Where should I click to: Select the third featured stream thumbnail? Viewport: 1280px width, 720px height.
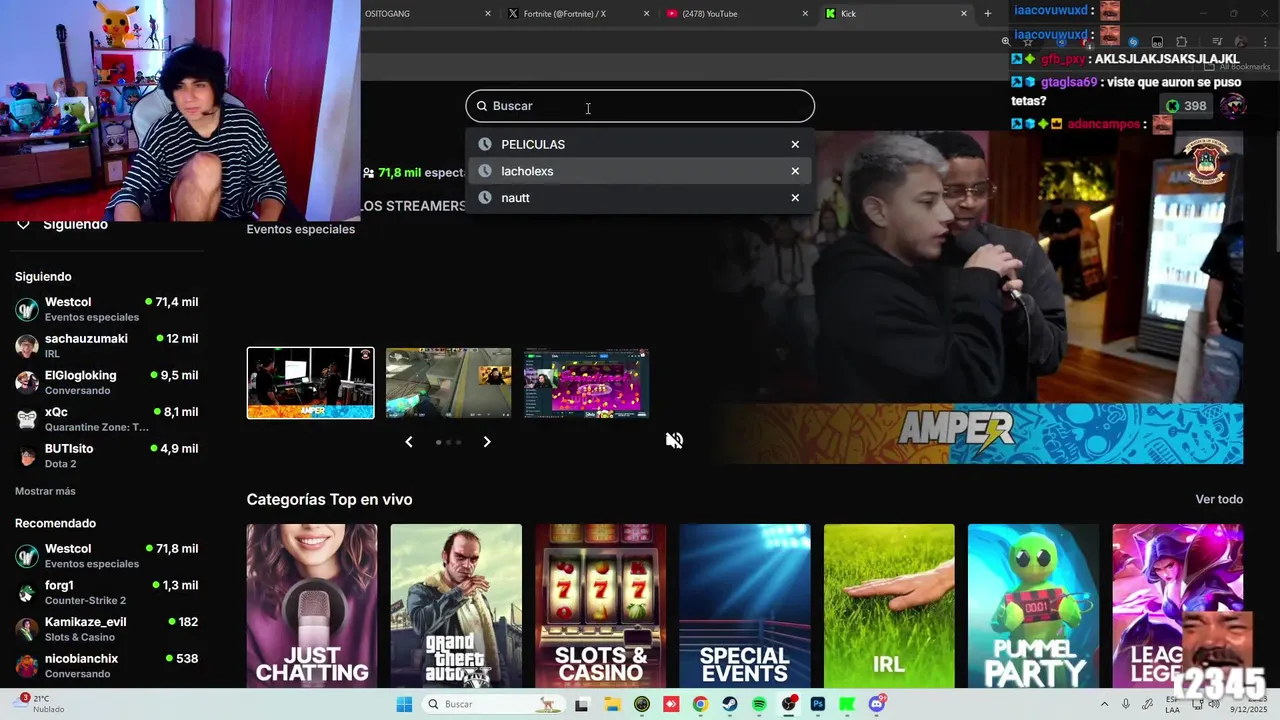tap(586, 383)
